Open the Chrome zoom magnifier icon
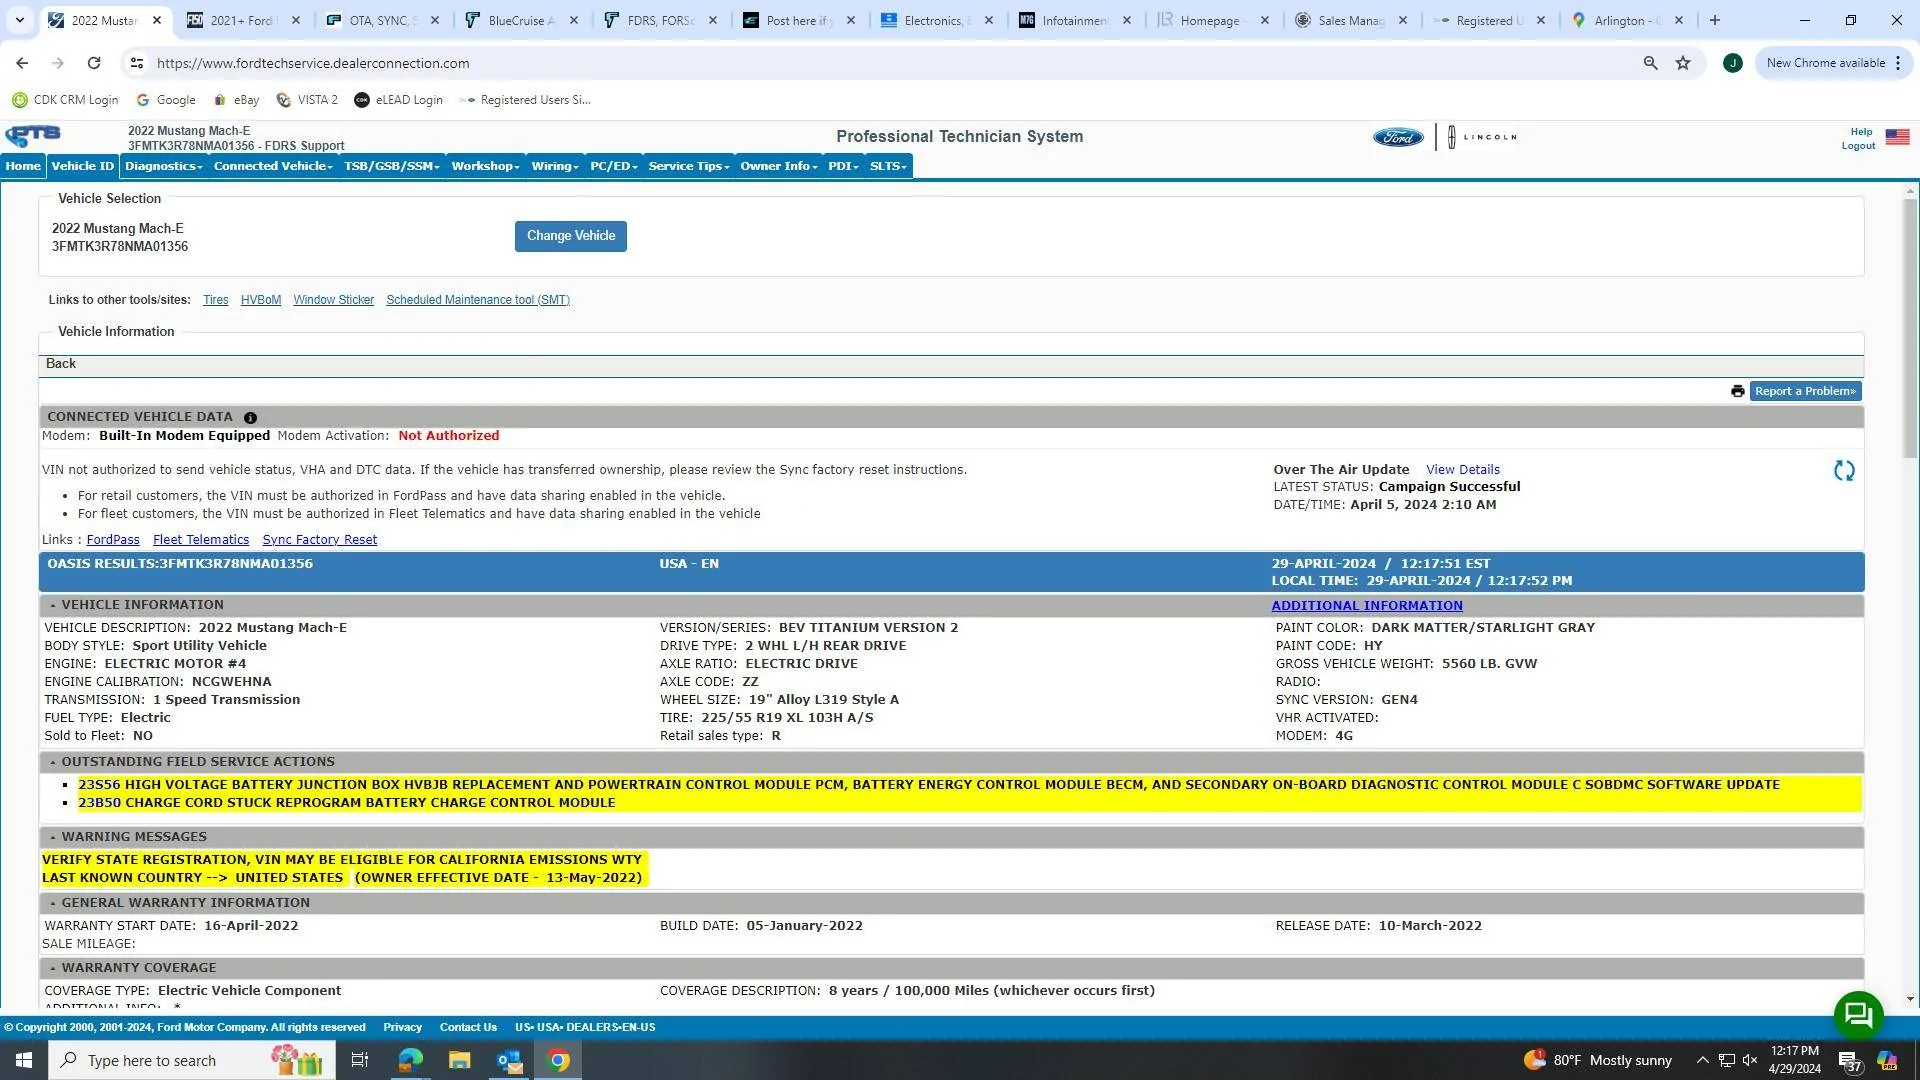Screen dimensions: 1920x1080 [1650, 63]
